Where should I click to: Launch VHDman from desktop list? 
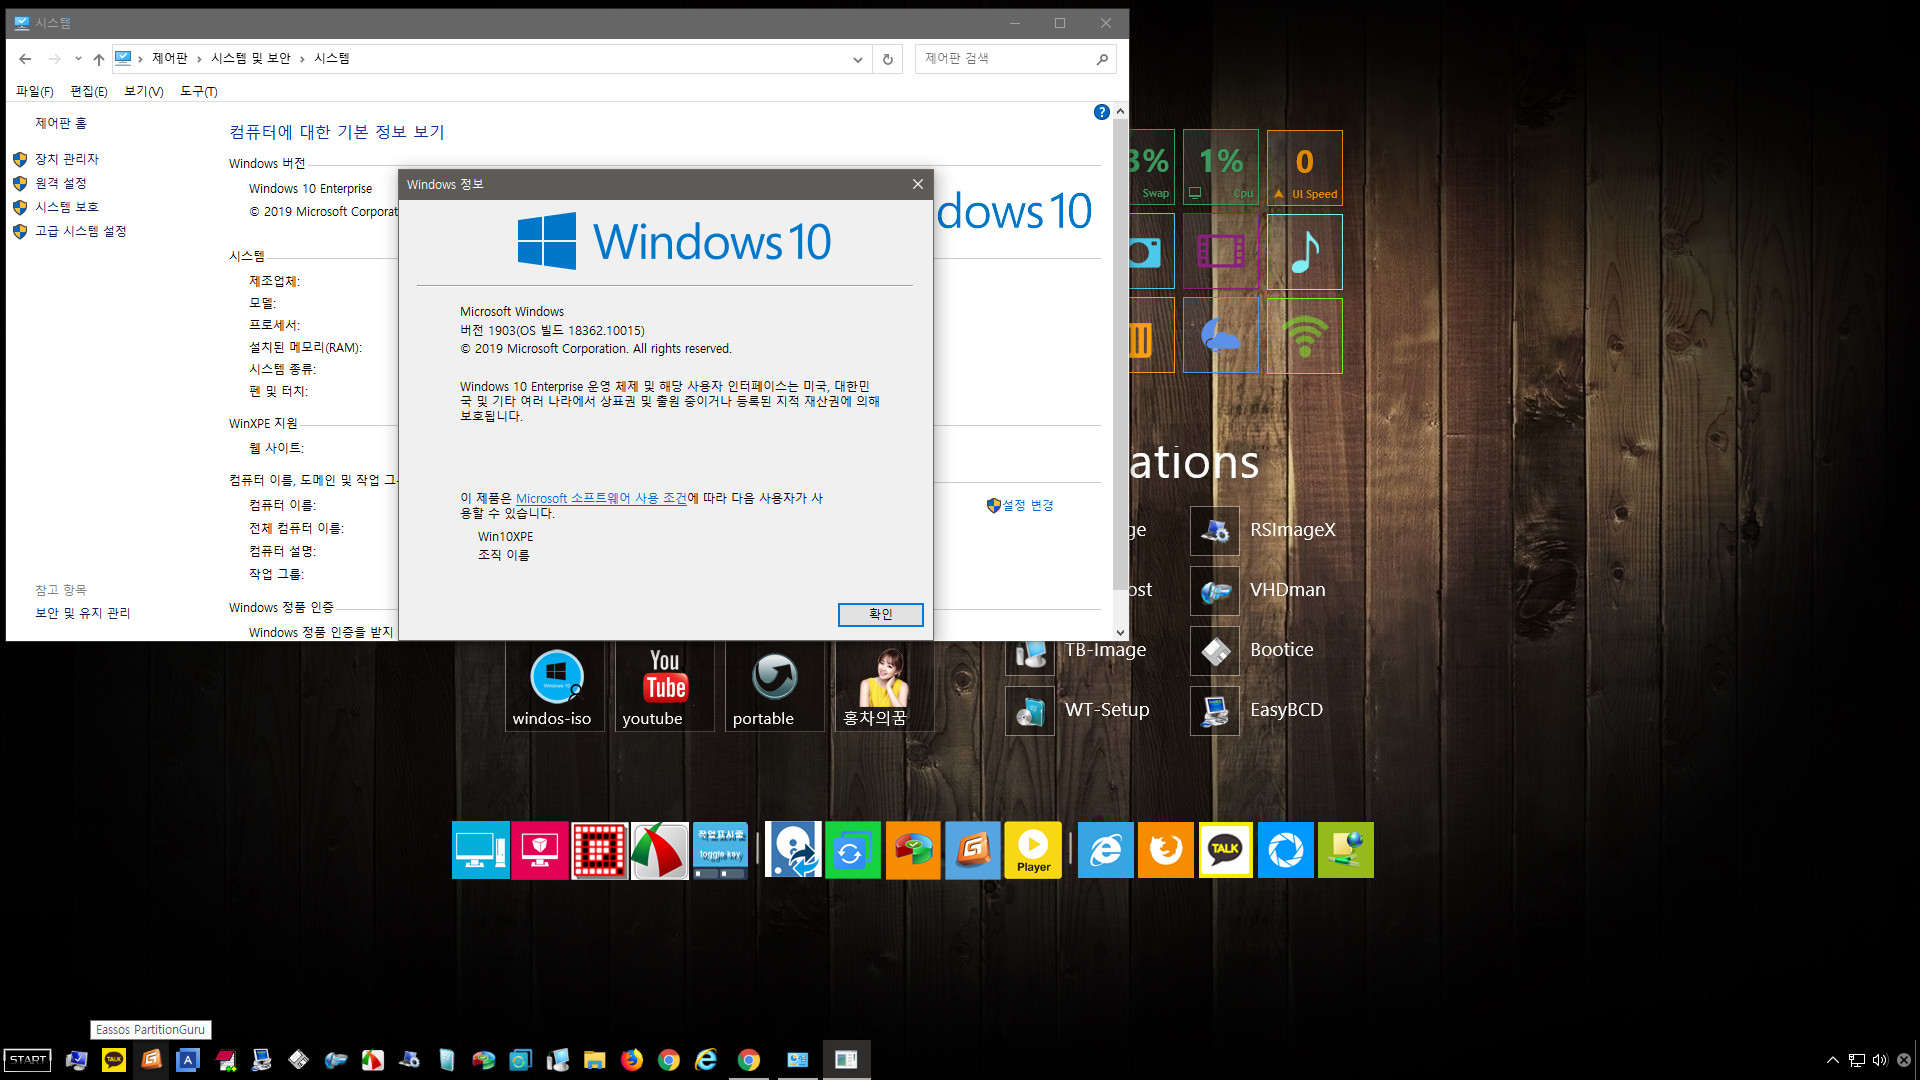click(1260, 590)
